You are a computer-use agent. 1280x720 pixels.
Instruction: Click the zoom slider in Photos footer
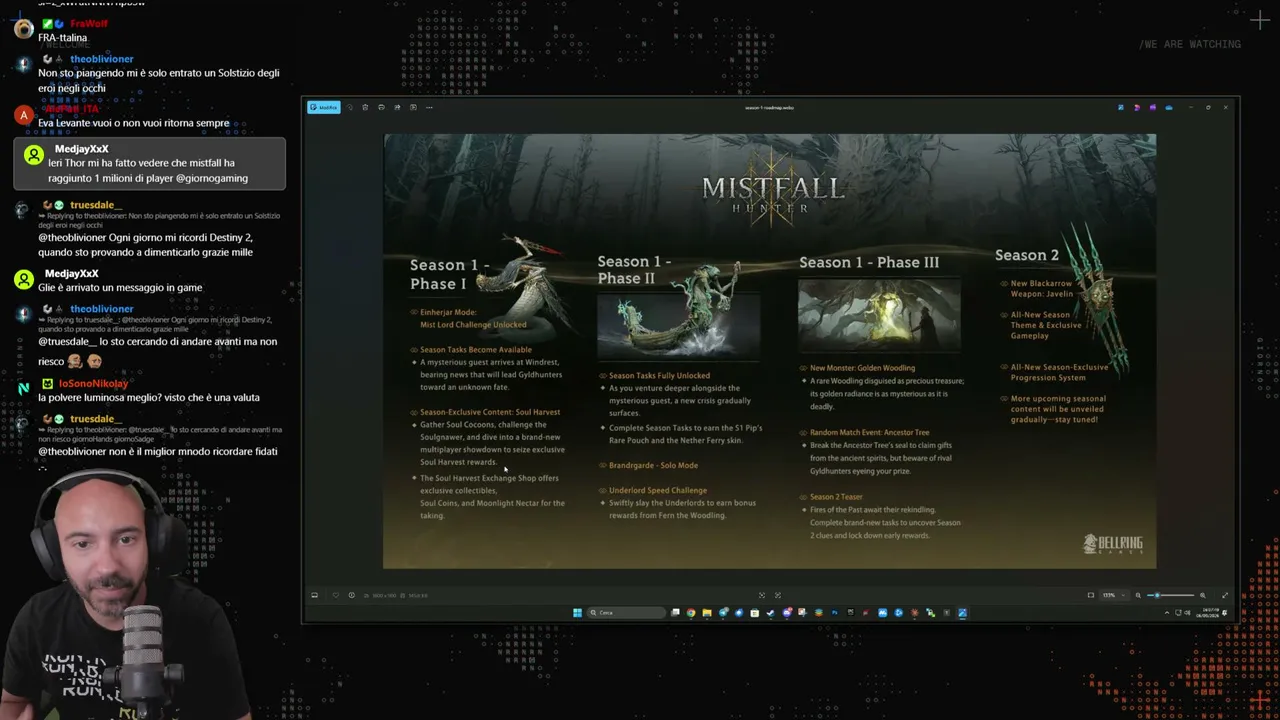click(1170, 595)
